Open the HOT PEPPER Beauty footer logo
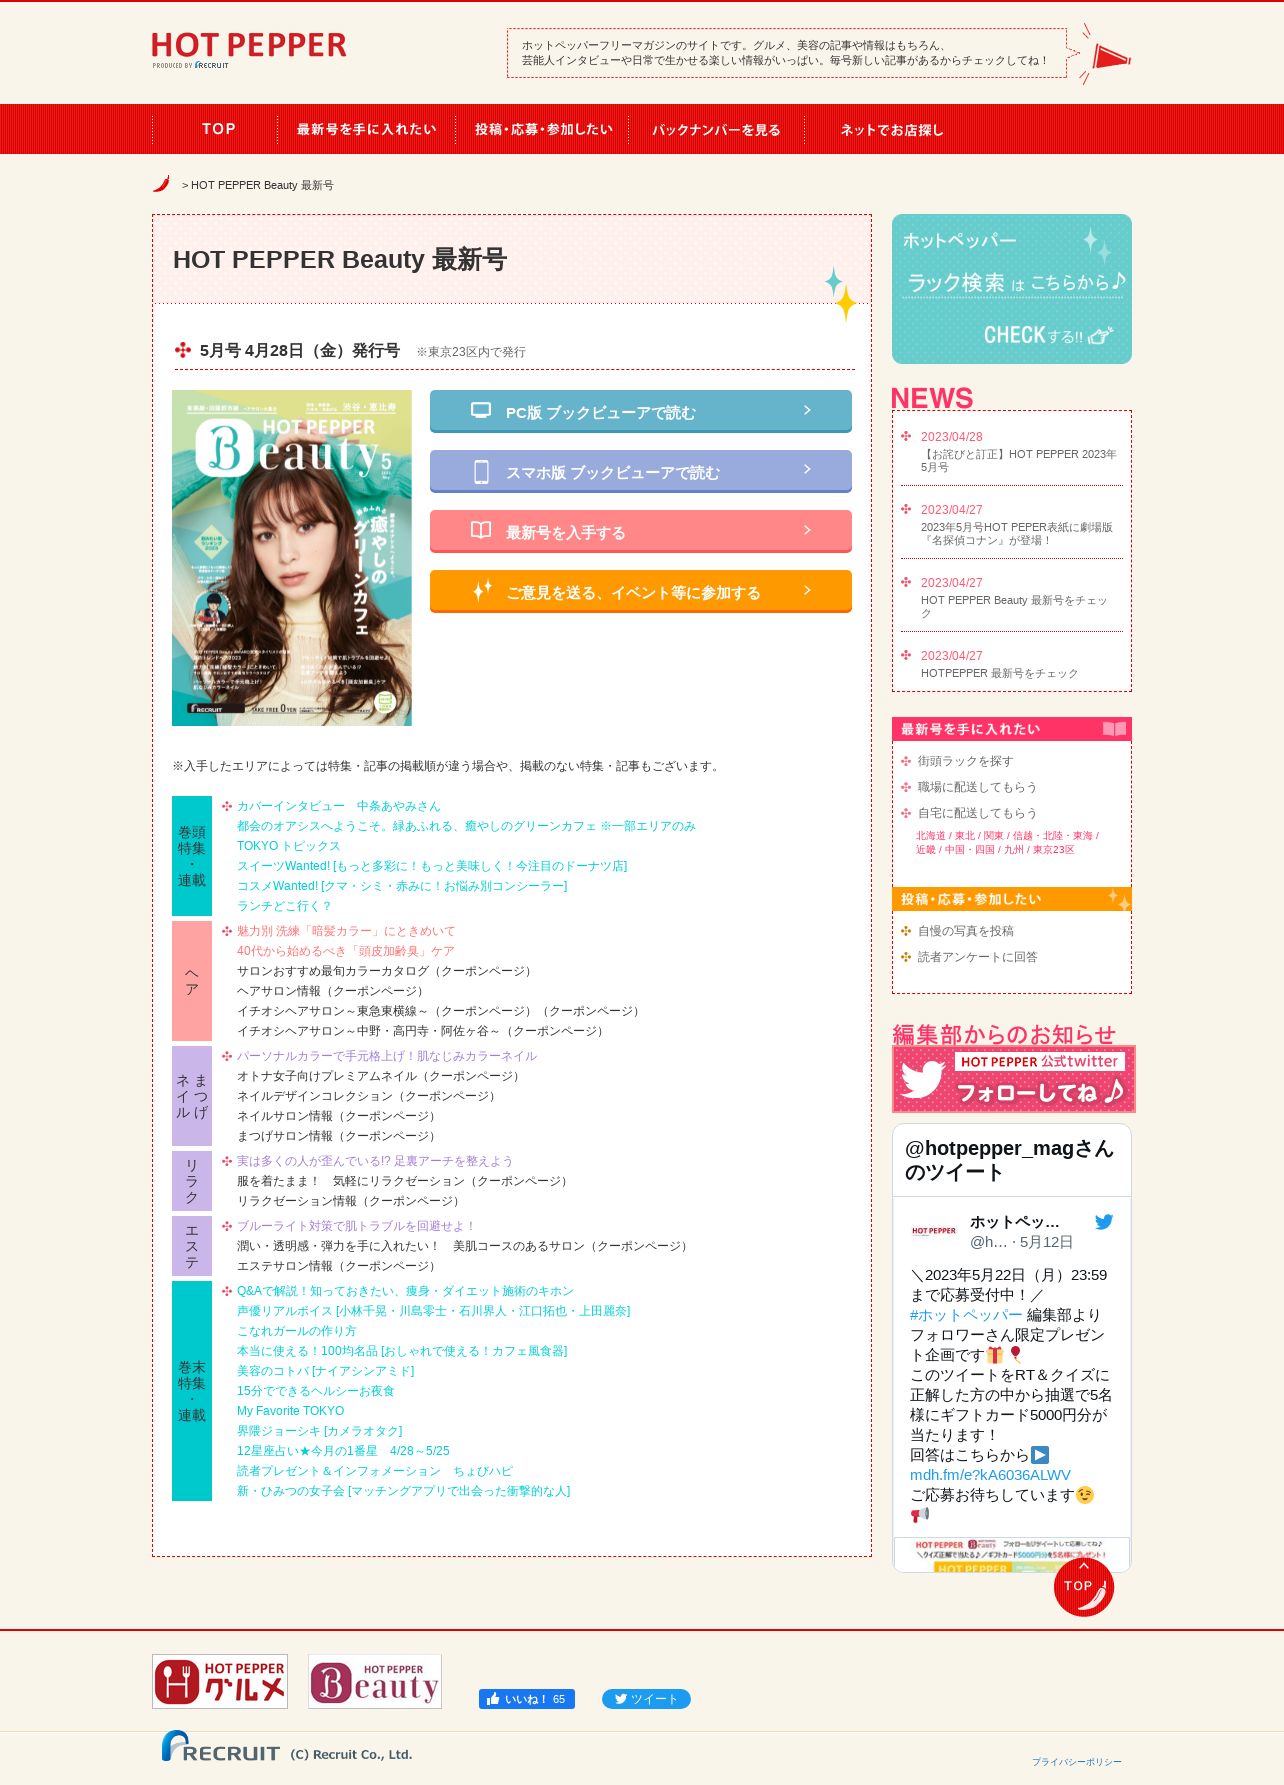1284x1785 pixels. coord(375,1681)
